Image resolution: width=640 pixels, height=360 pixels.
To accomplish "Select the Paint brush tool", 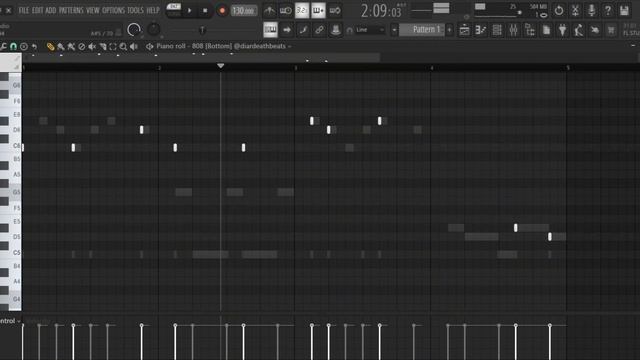I will tap(61, 47).
